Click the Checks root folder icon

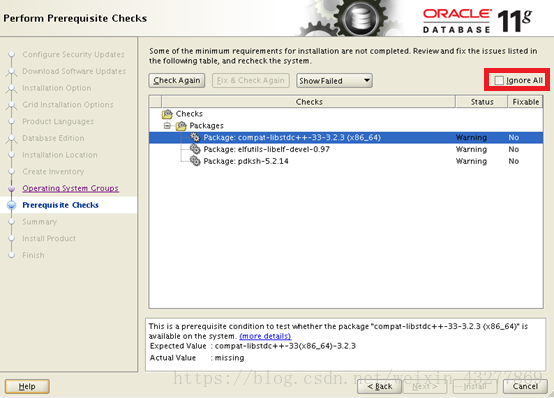(x=167, y=114)
